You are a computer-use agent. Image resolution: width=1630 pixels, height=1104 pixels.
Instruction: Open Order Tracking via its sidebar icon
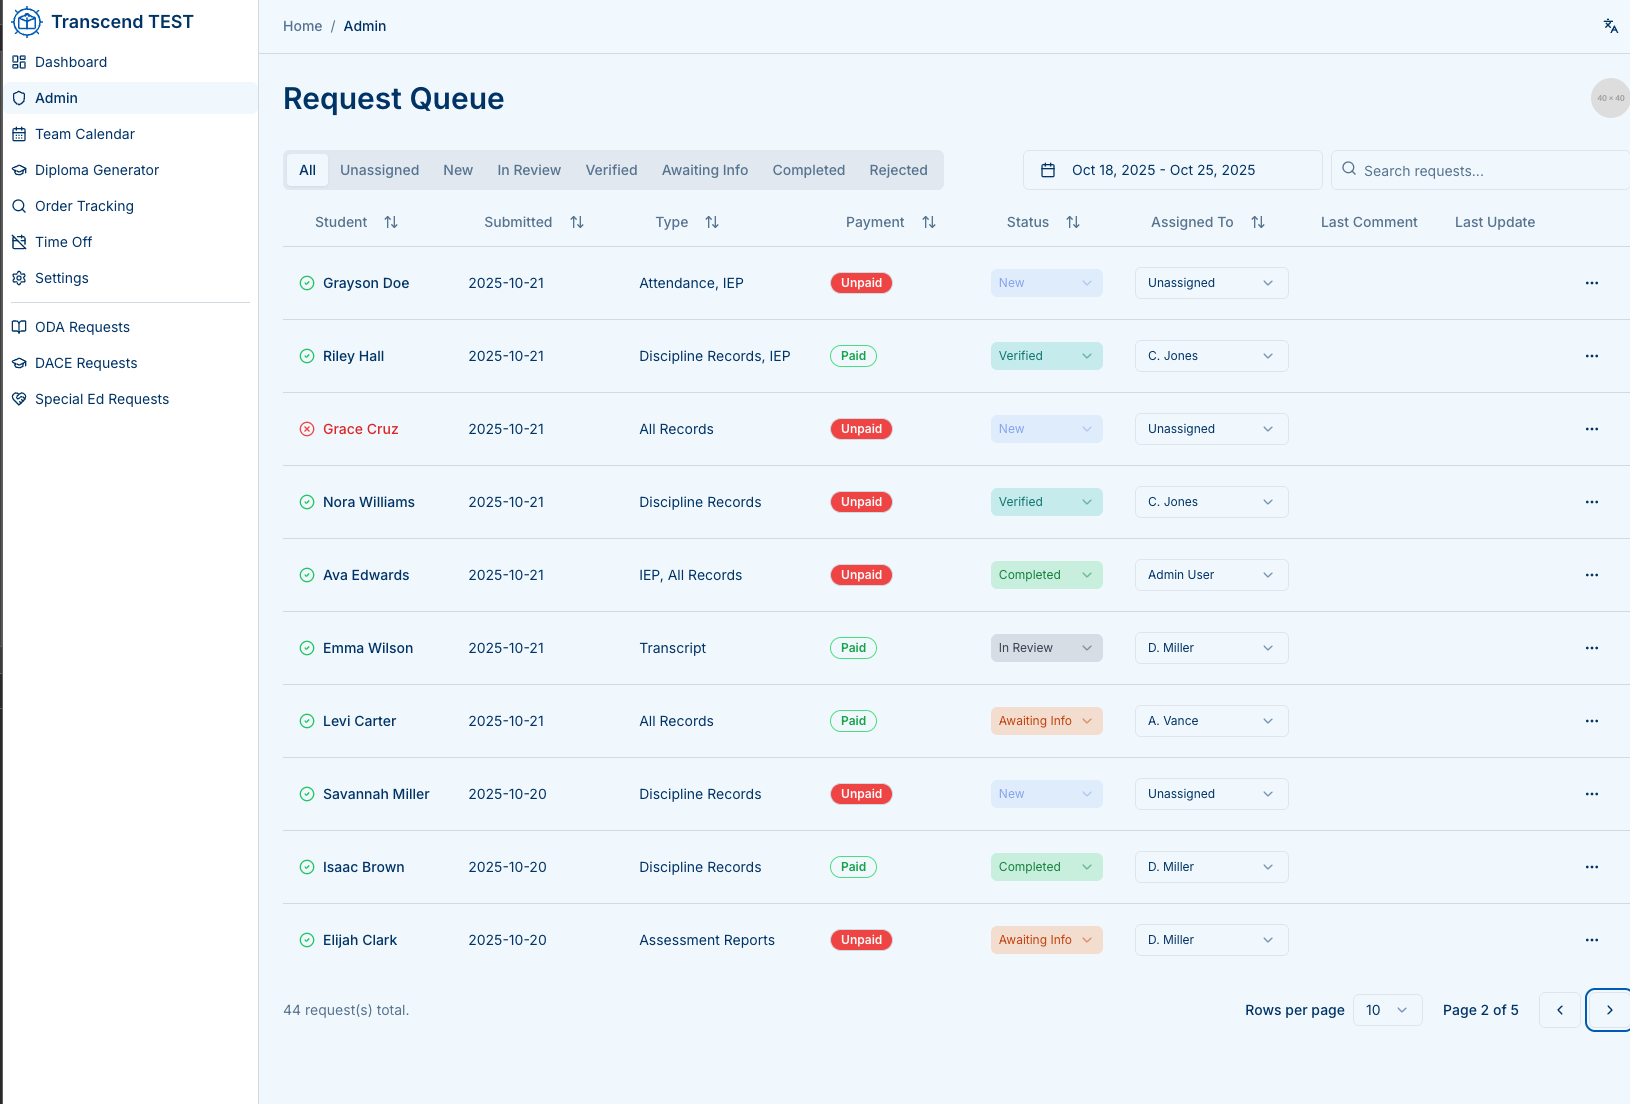point(19,206)
